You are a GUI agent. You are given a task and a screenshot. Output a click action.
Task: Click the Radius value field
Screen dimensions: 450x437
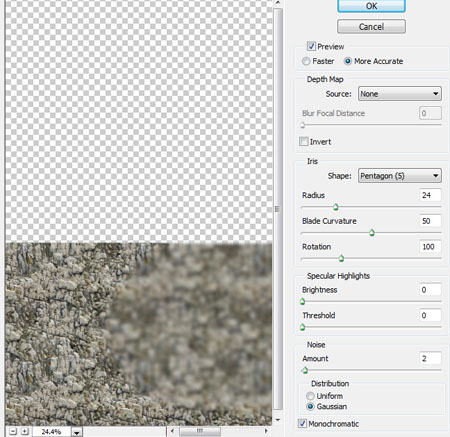[x=430, y=195]
